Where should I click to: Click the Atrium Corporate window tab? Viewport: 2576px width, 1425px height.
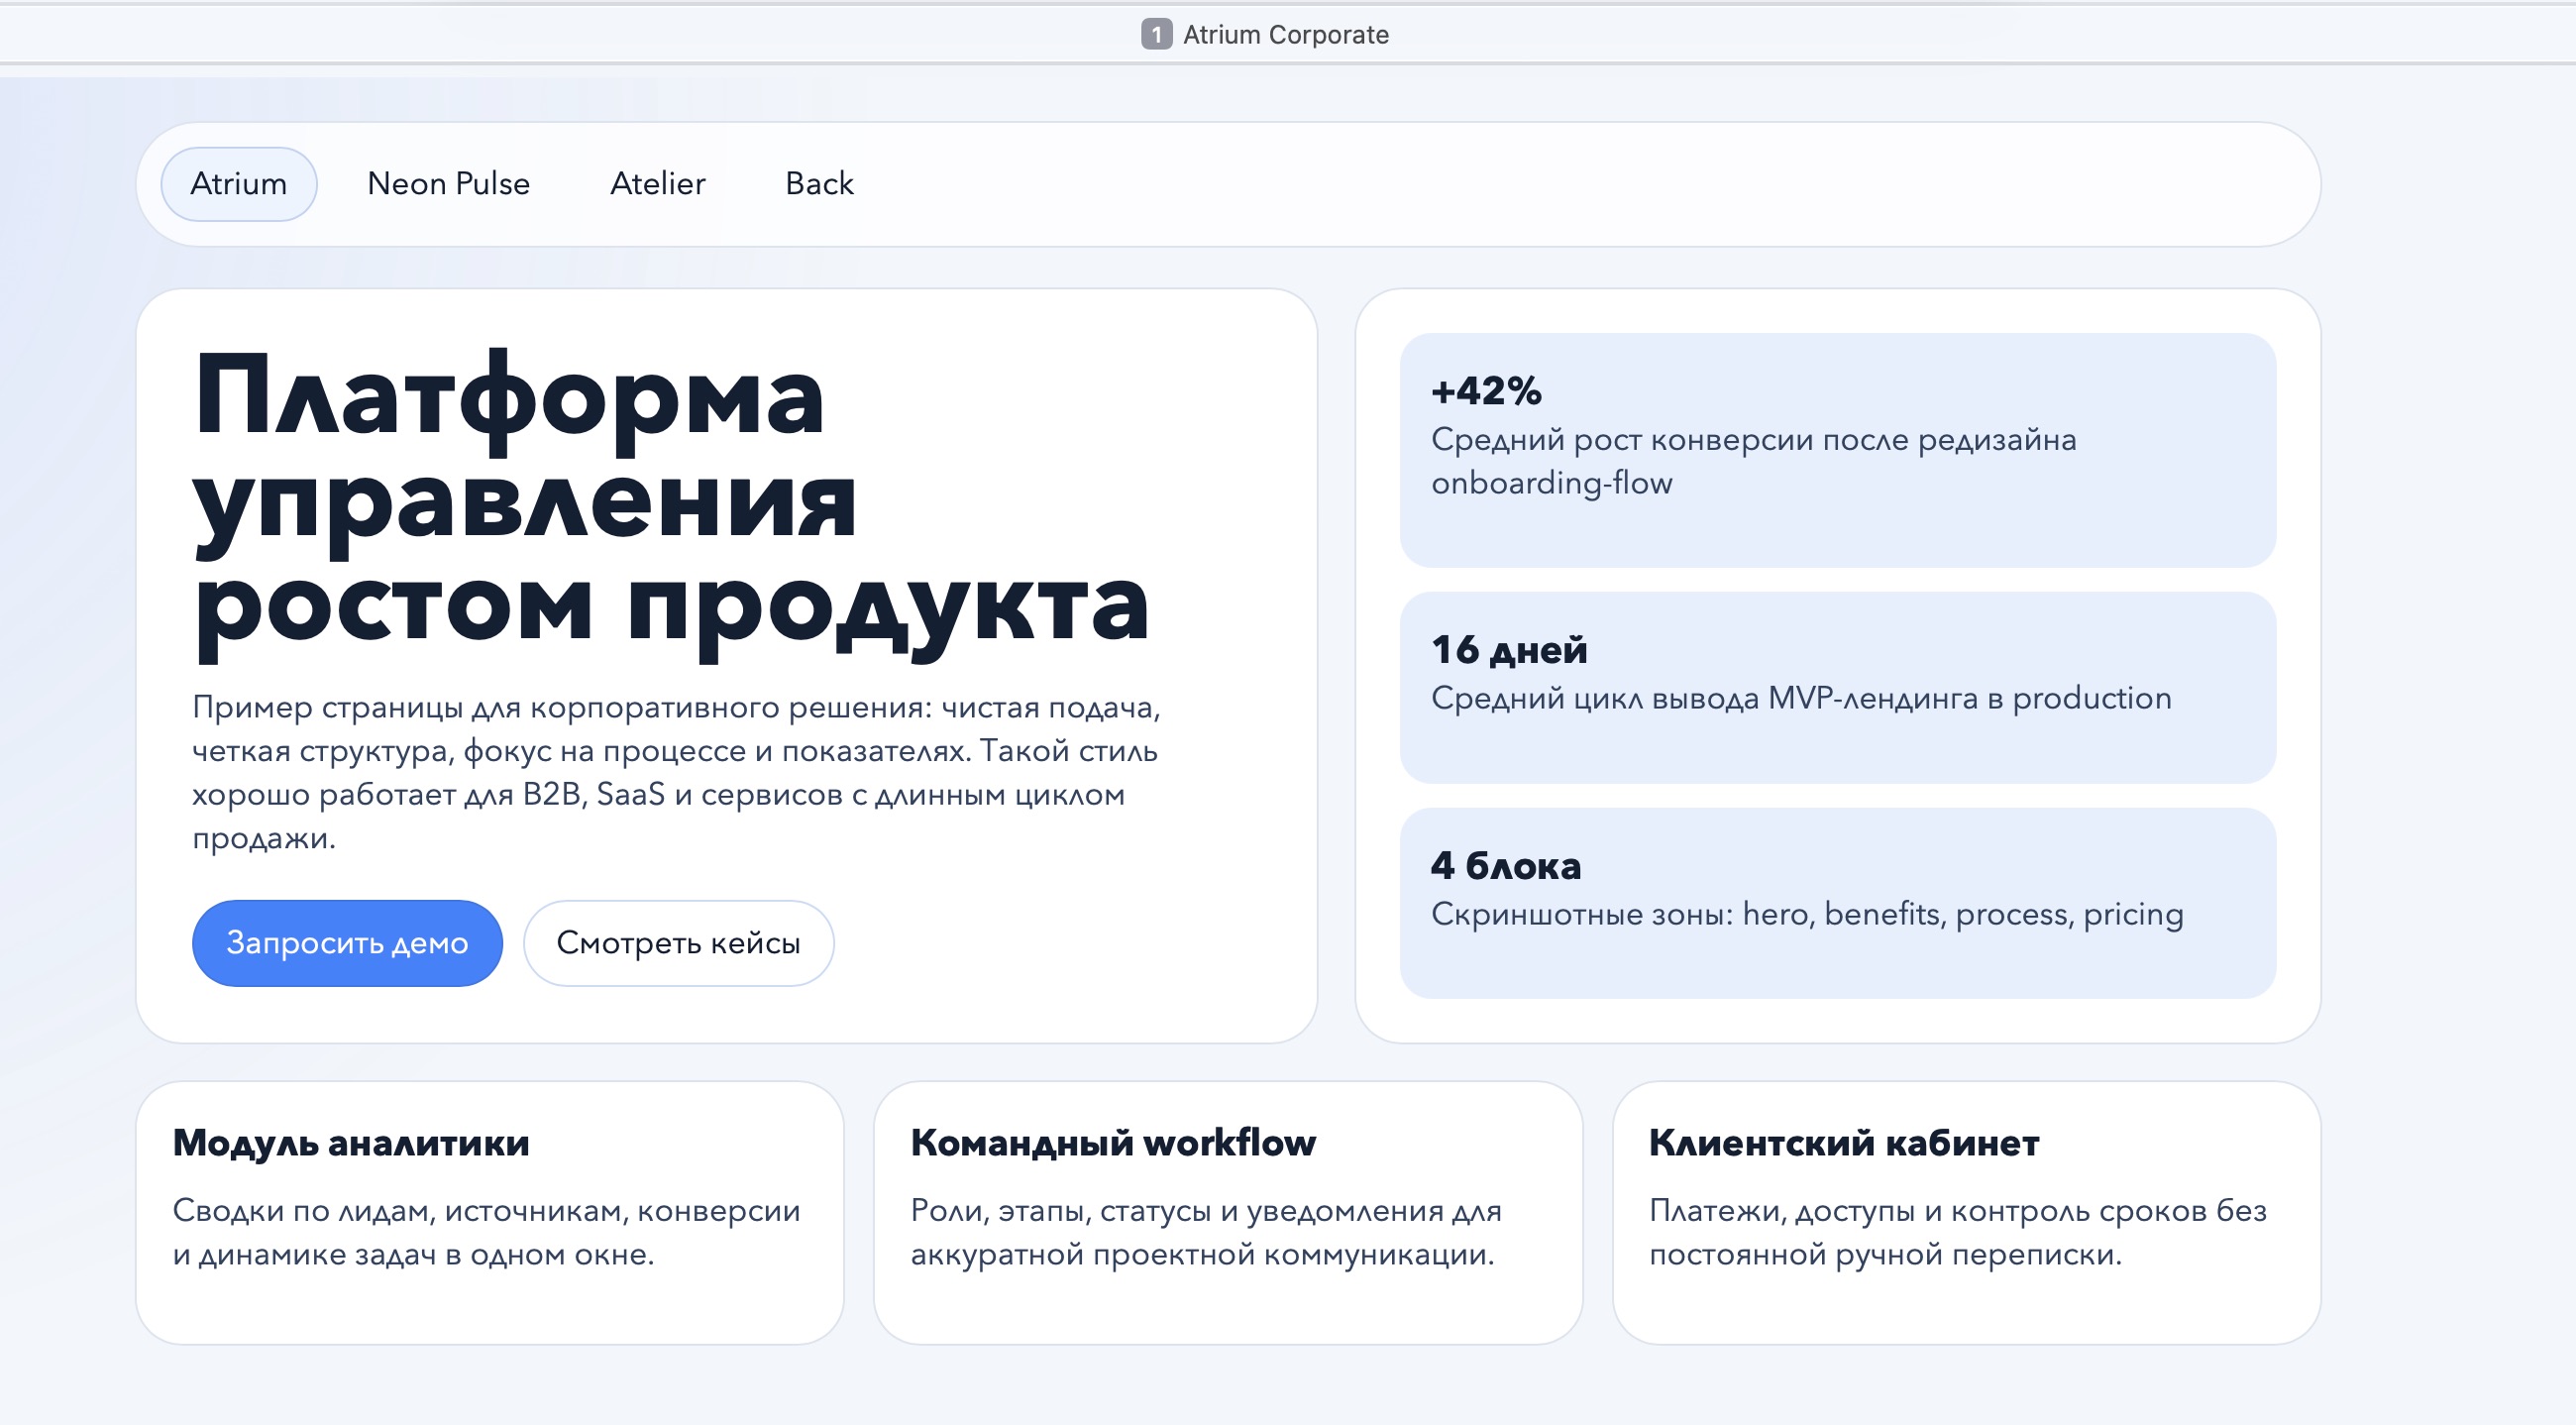click(x=1285, y=34)
